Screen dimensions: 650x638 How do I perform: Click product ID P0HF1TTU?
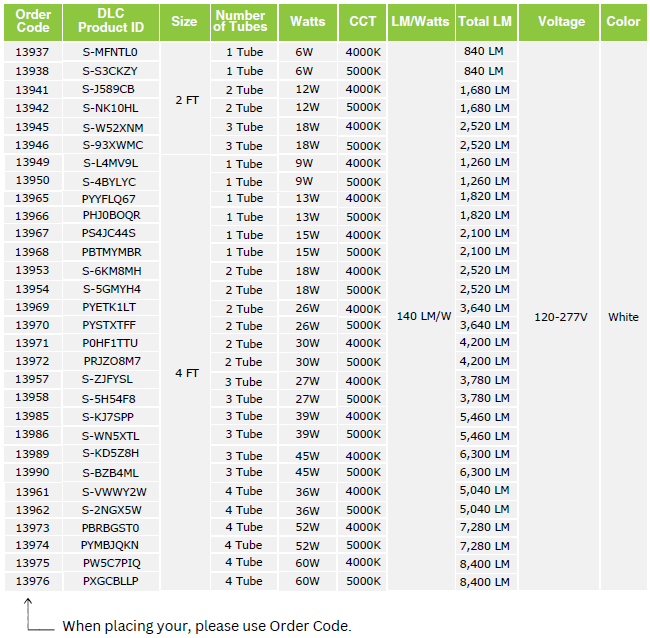pyautogui.click(x=110, y=343)
